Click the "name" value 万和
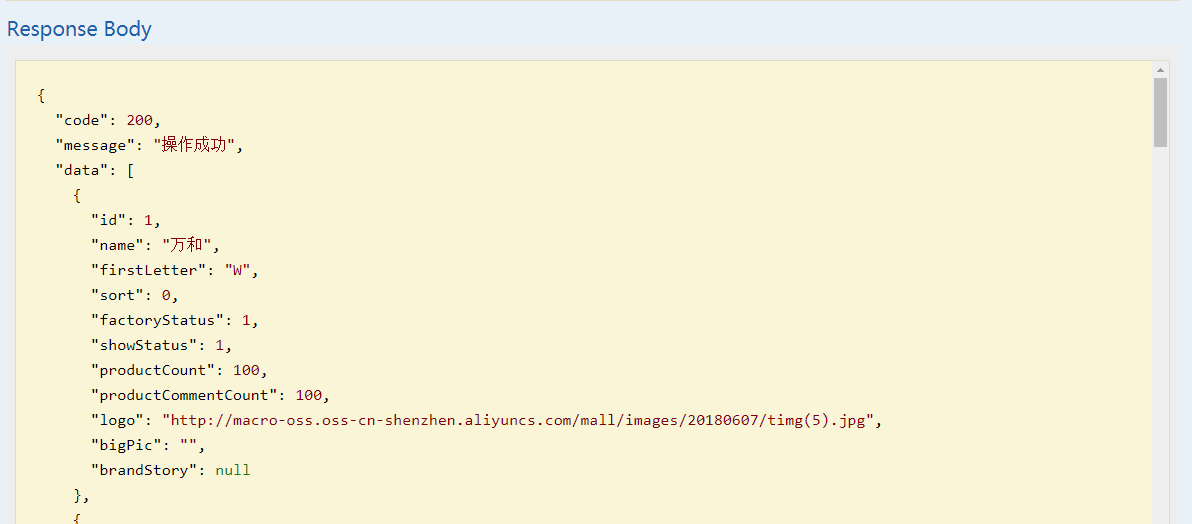Image resolution: width=1192 pixels, height=524 pixels. pyautogui.click(x=189, y=245)
